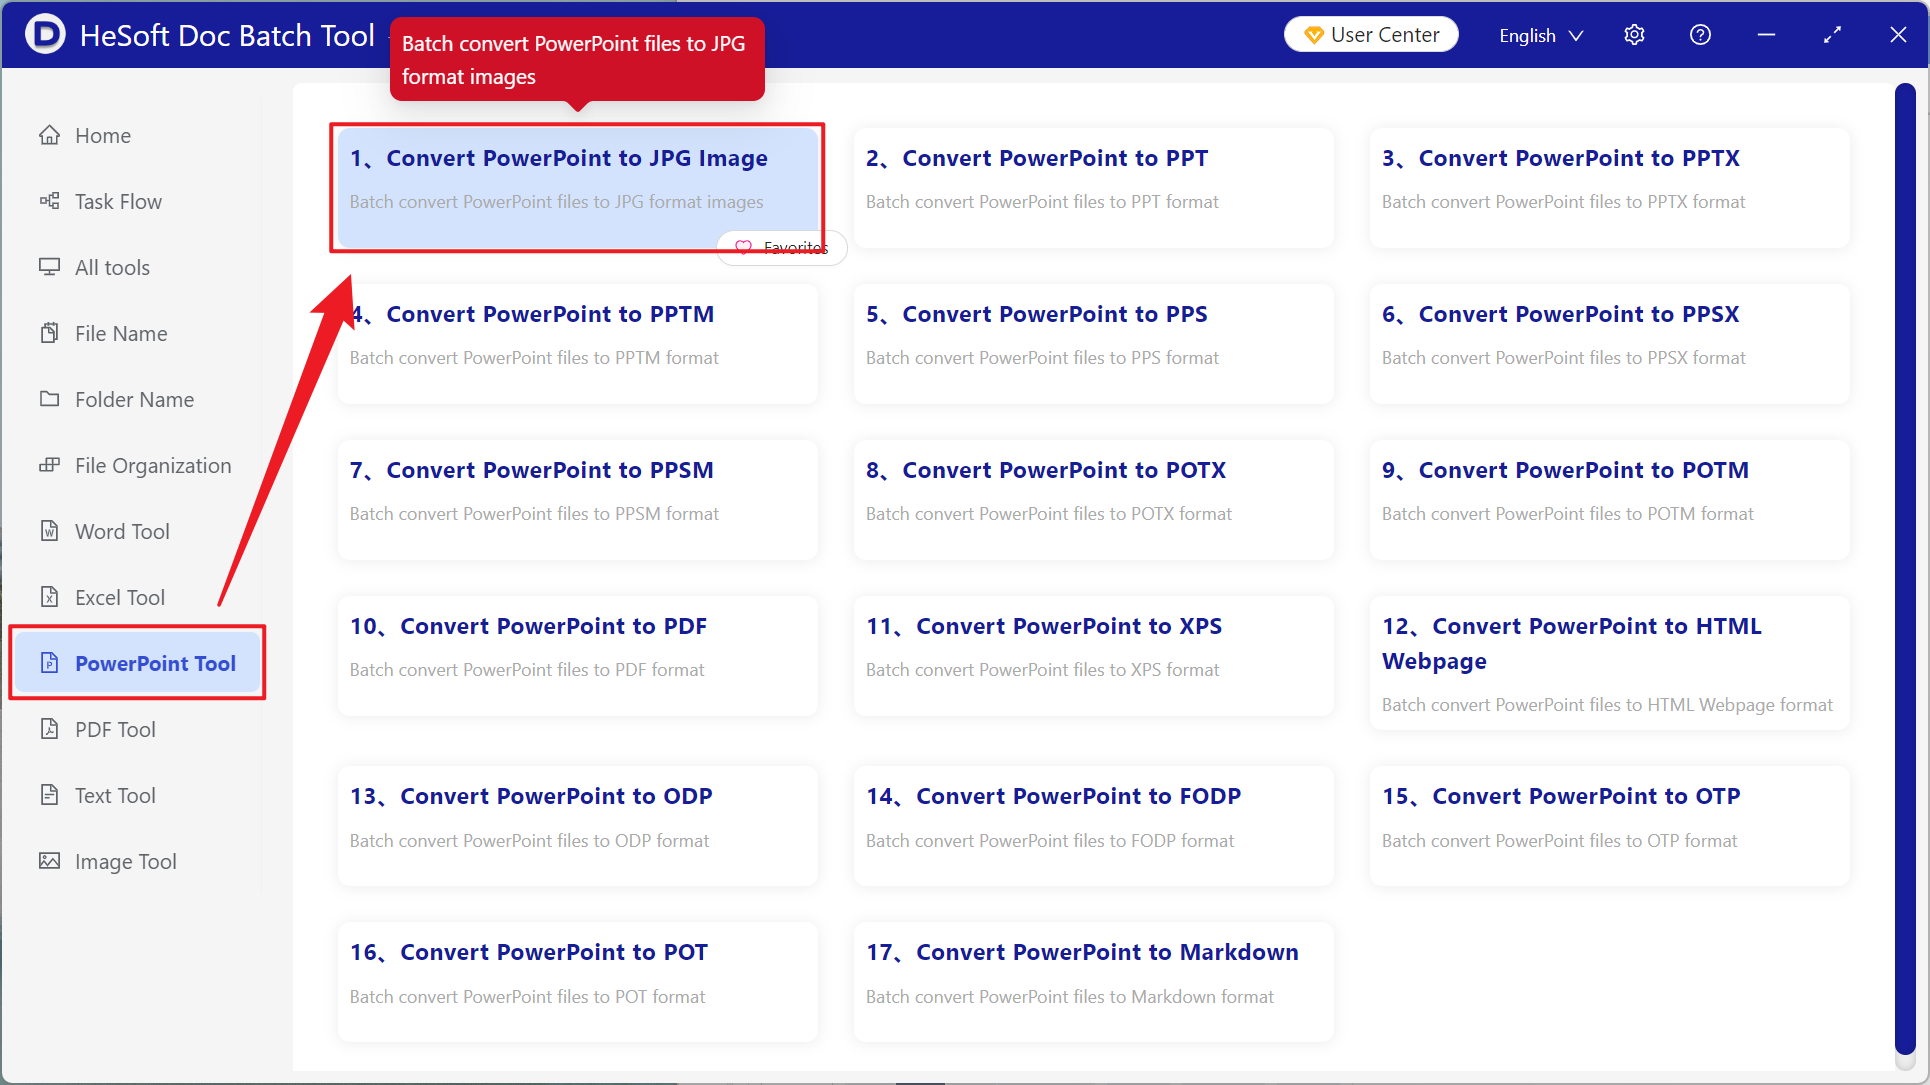Open Convert PowerPoint to PDF card
Image resolution: width=1930 pixels, height=1085 pixels.
tap(577, 655)
